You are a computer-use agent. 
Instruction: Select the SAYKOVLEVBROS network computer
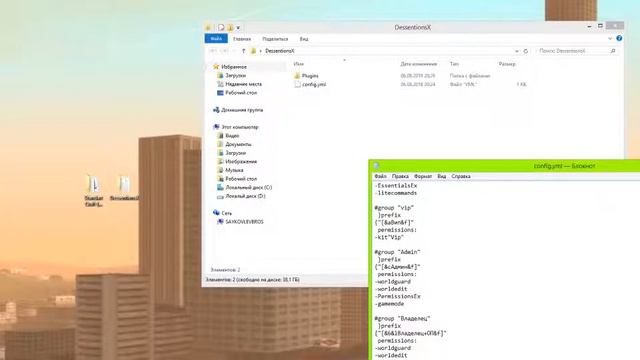[244, 222]
